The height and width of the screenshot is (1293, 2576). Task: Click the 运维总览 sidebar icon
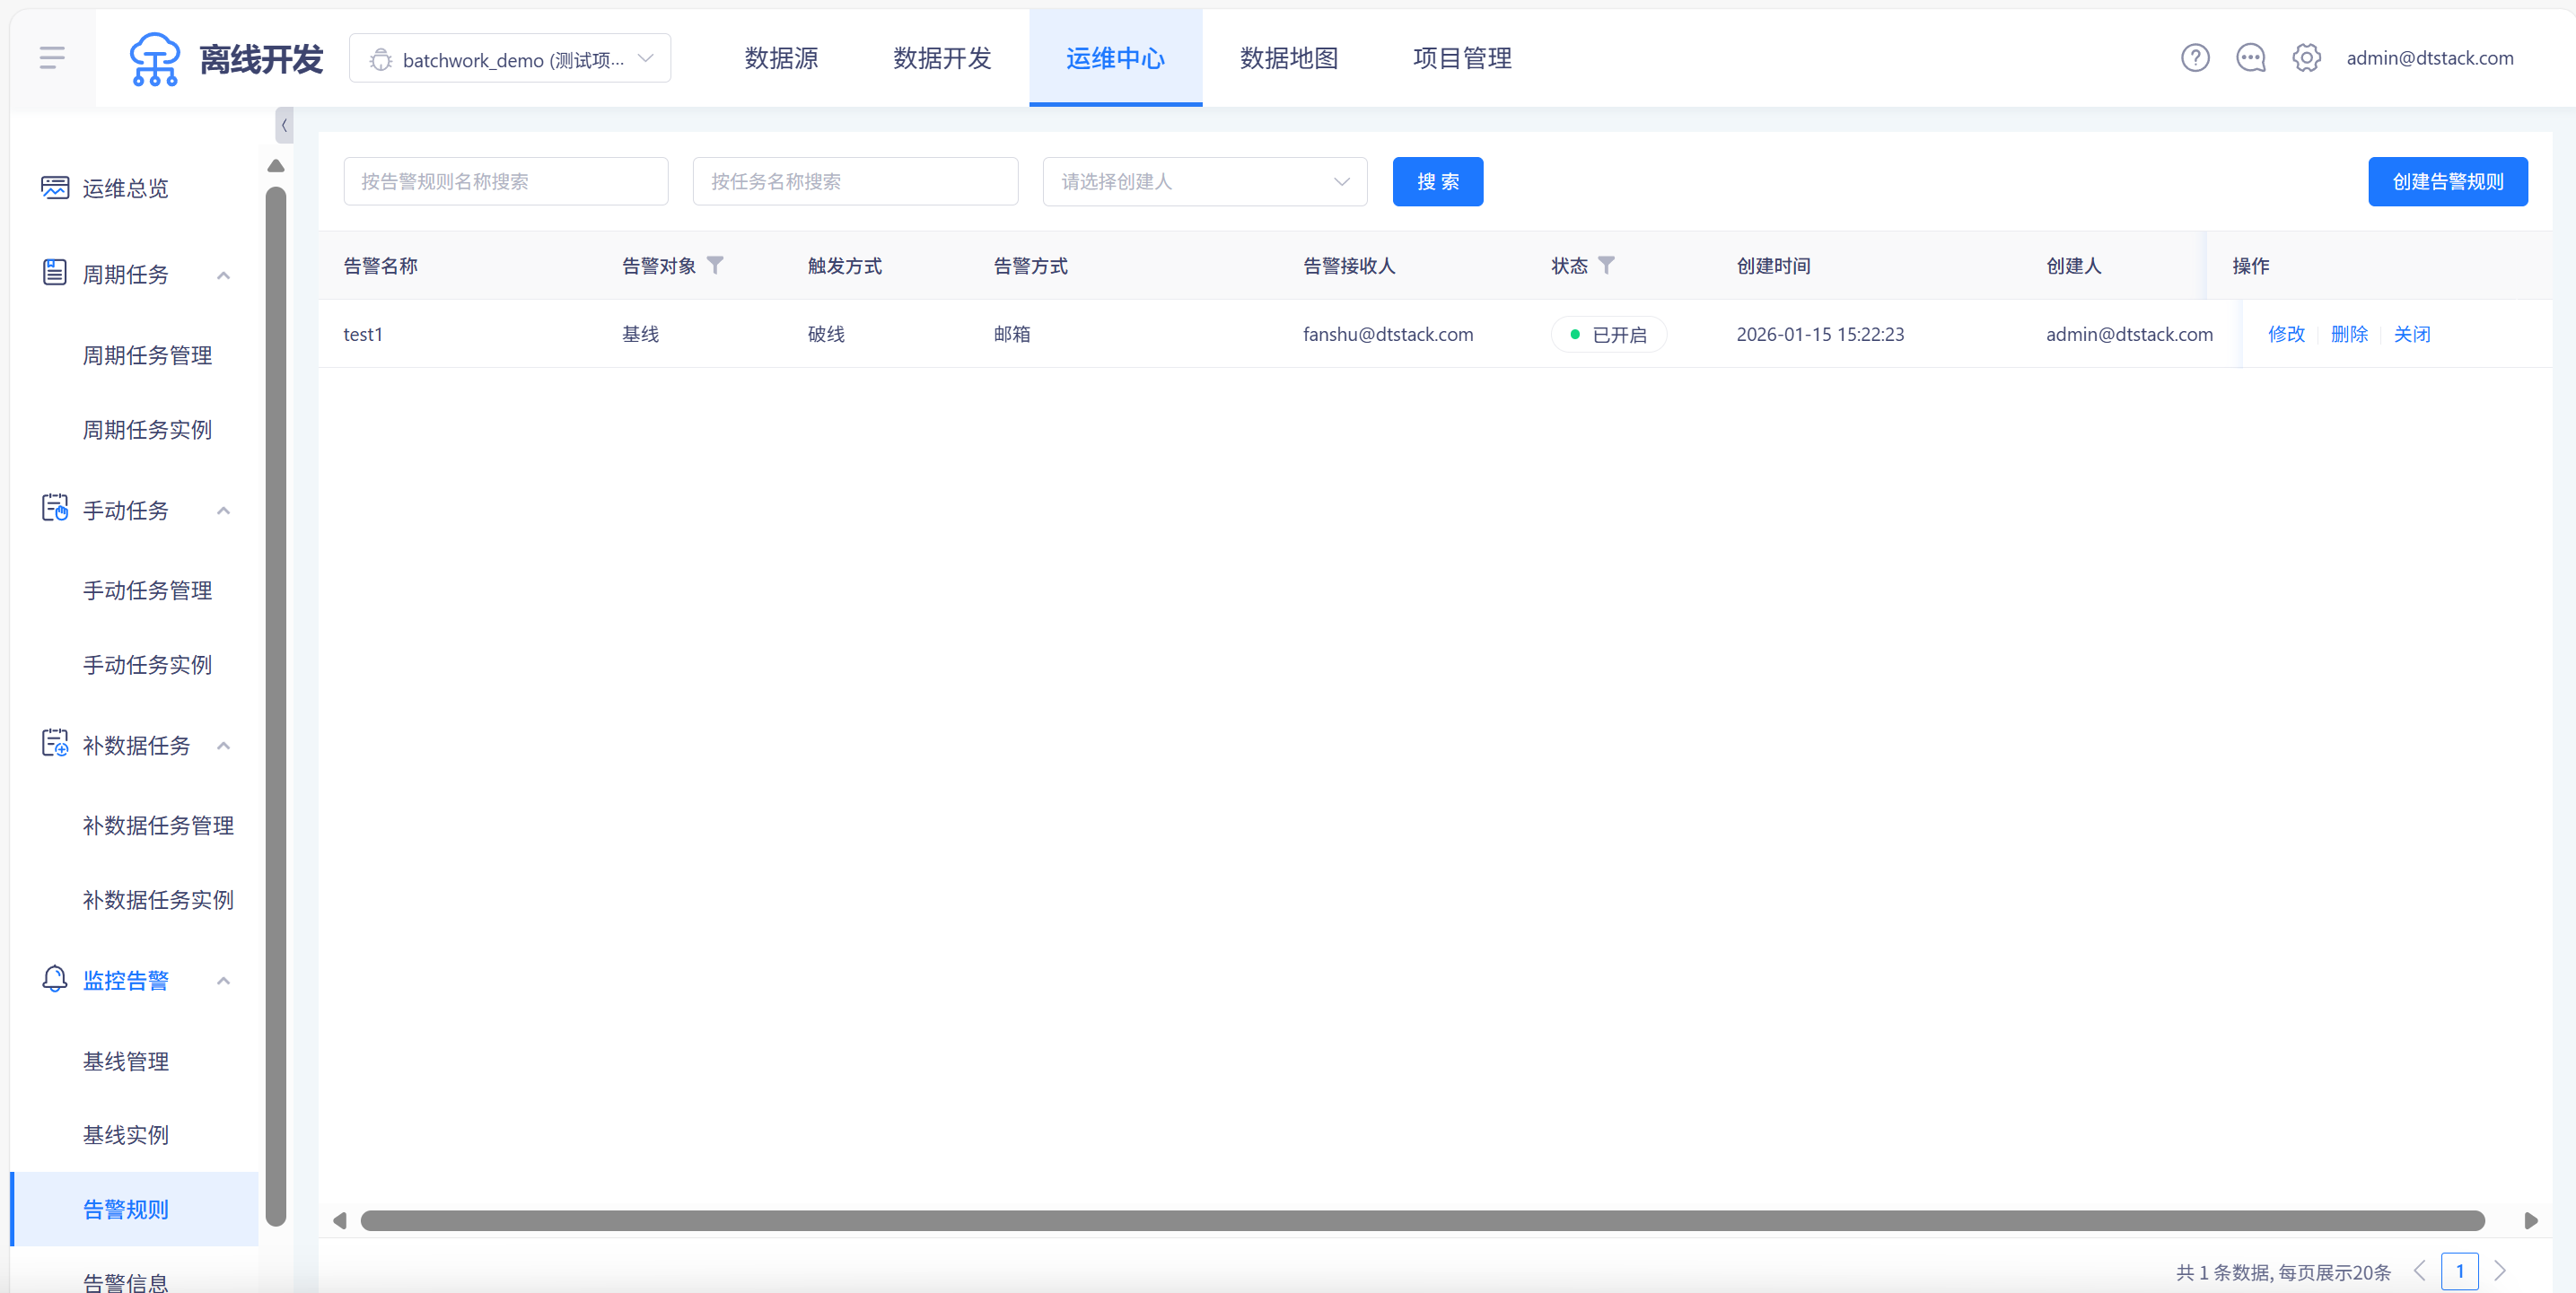click(55, 188)
